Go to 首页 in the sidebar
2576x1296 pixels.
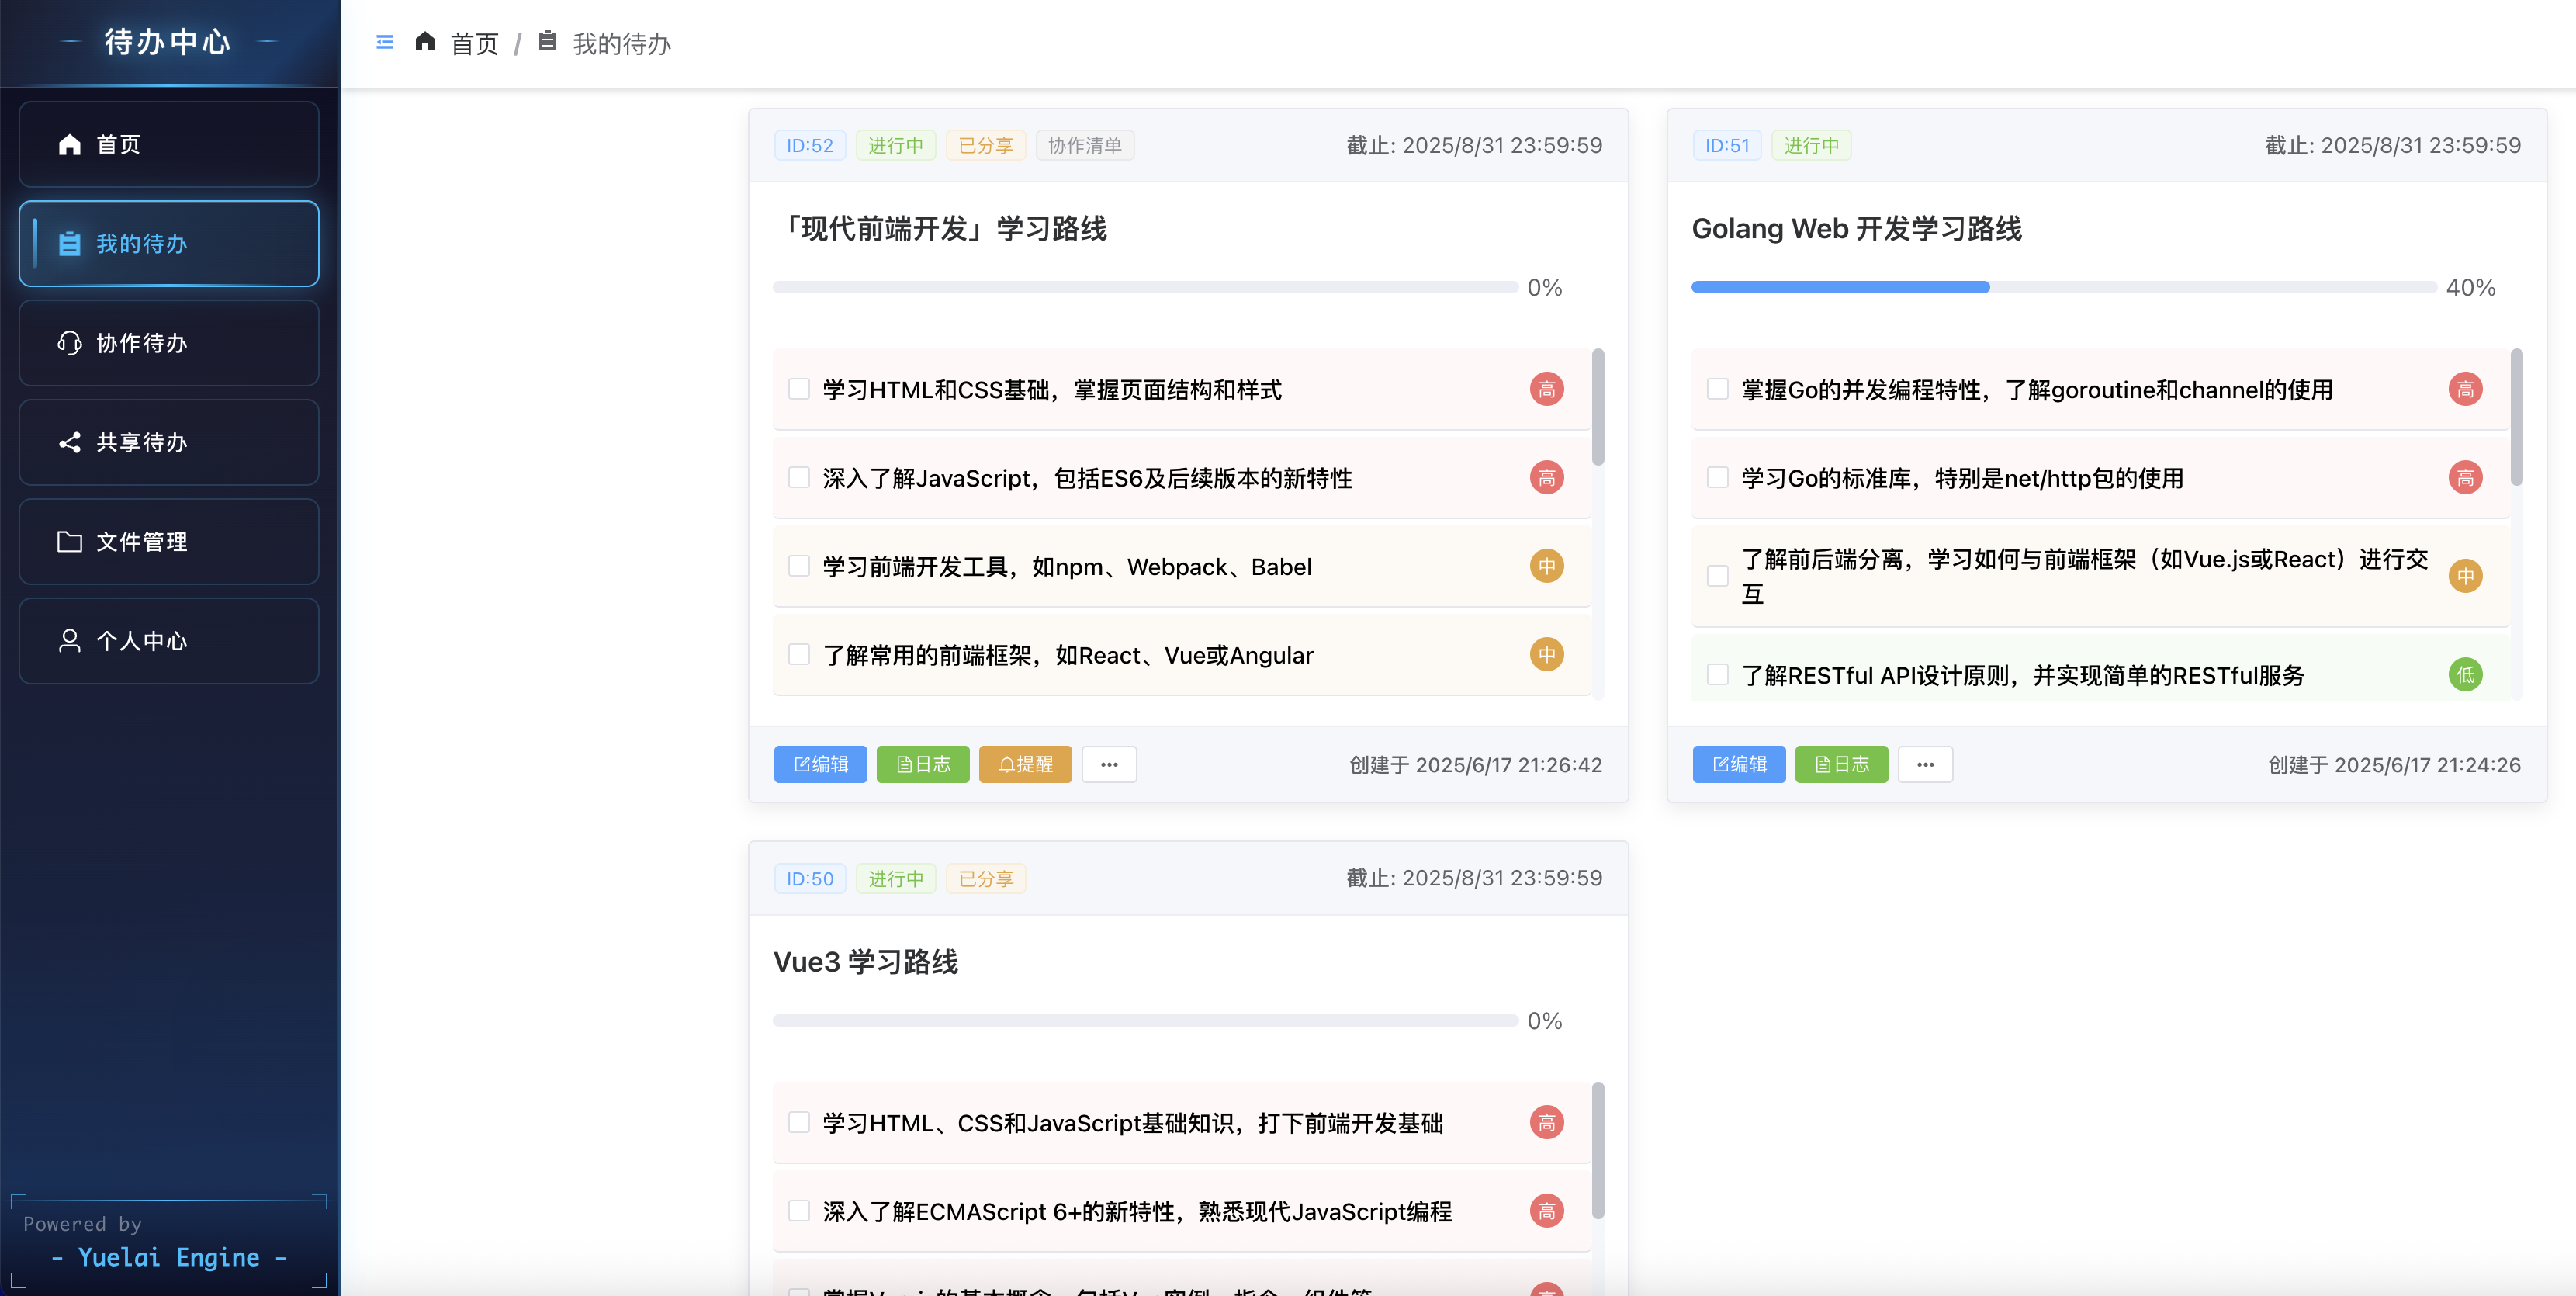pyautogui.click(x=169, y=144)
